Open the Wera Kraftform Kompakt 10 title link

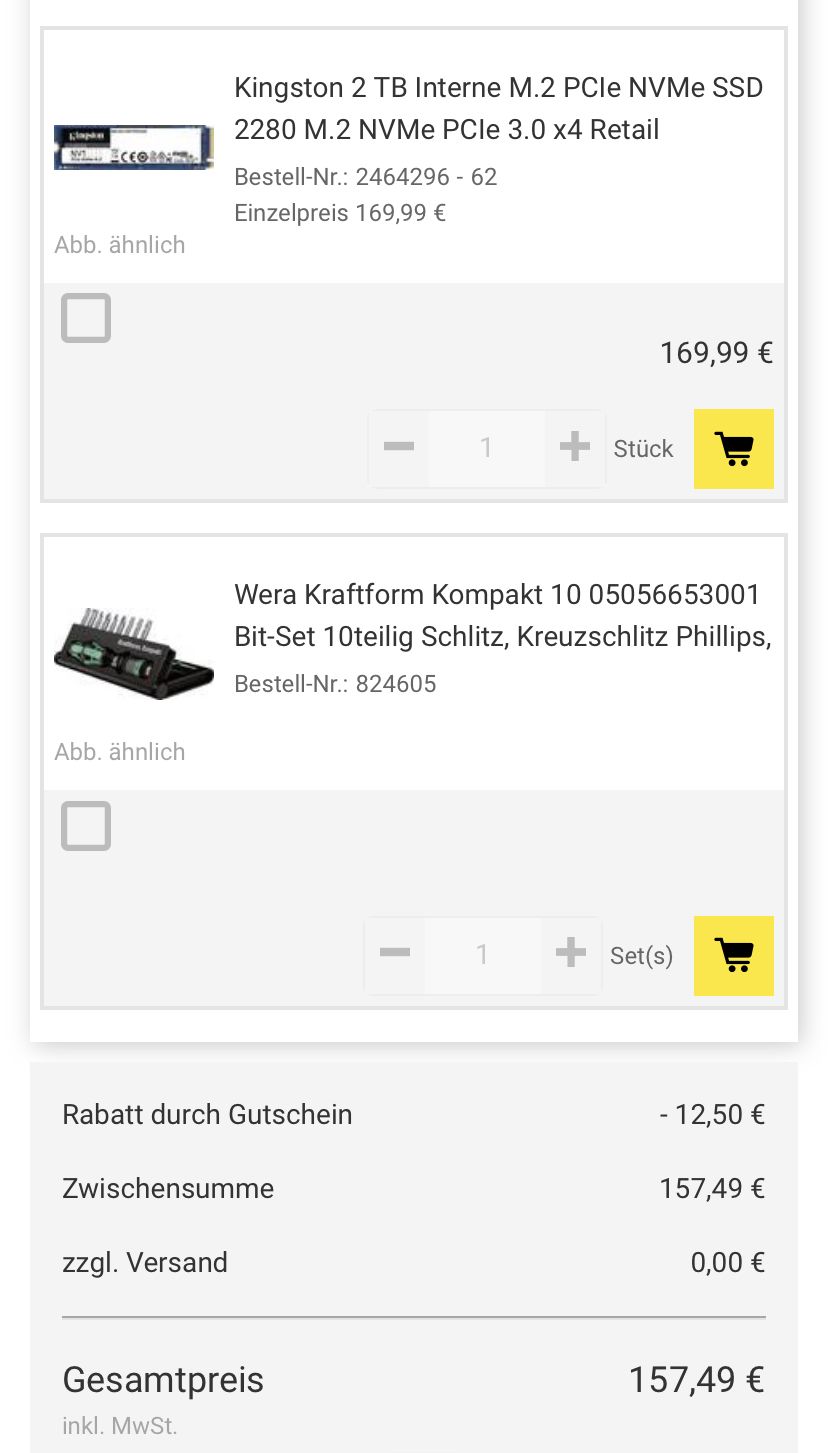[500, 615]
